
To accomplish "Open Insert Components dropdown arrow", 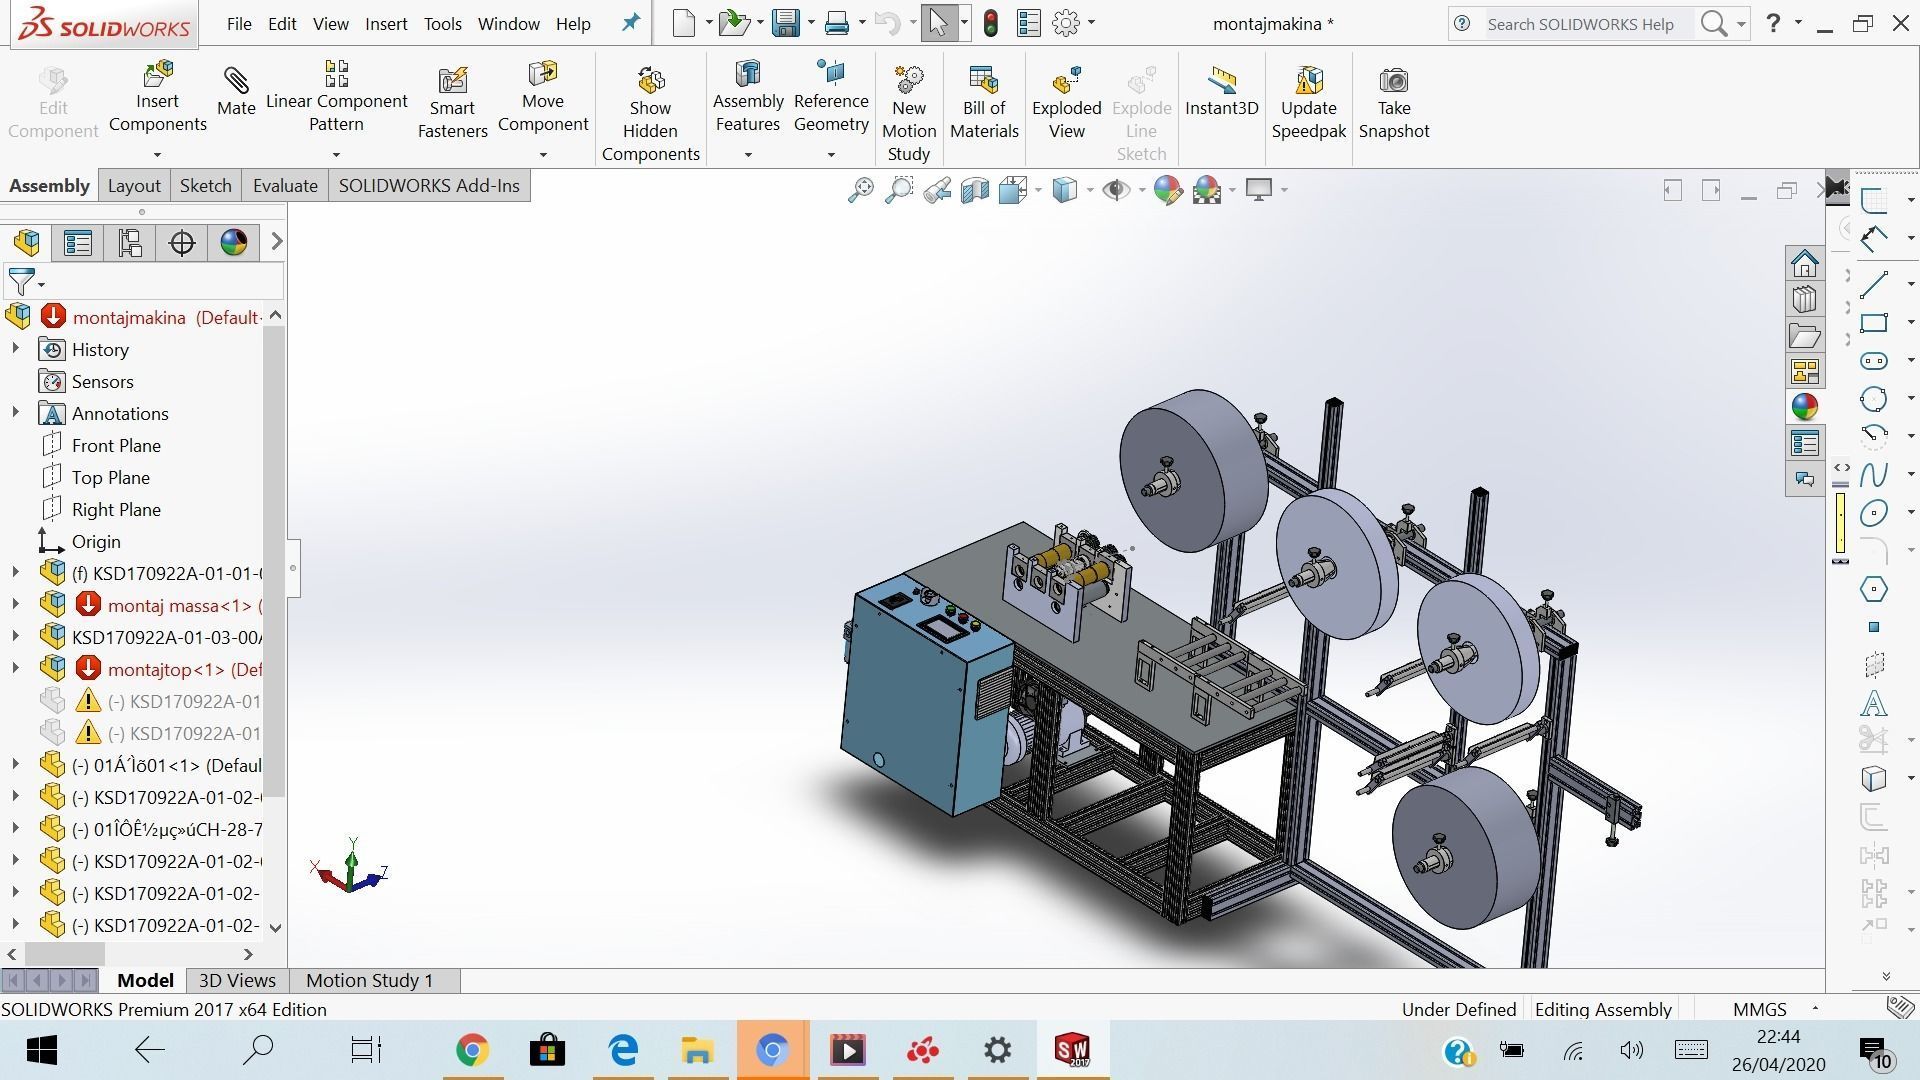I will [x=157, y=155].
